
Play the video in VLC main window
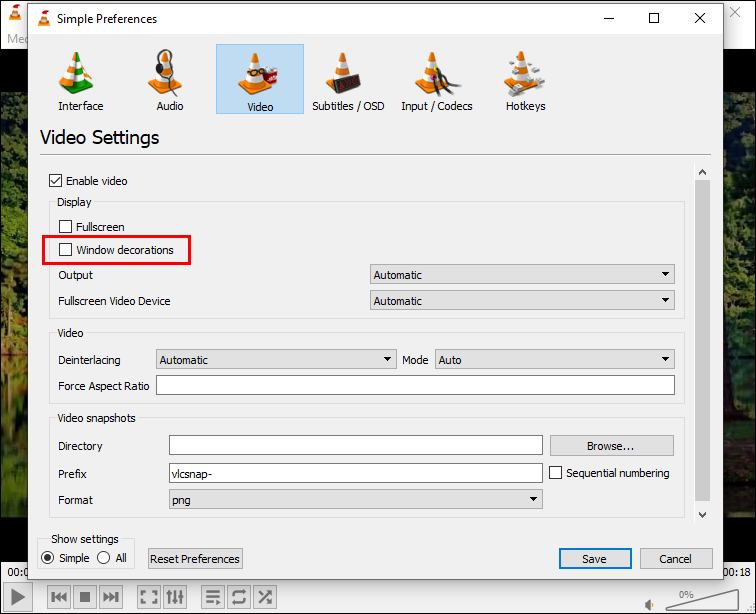[18, 597]
